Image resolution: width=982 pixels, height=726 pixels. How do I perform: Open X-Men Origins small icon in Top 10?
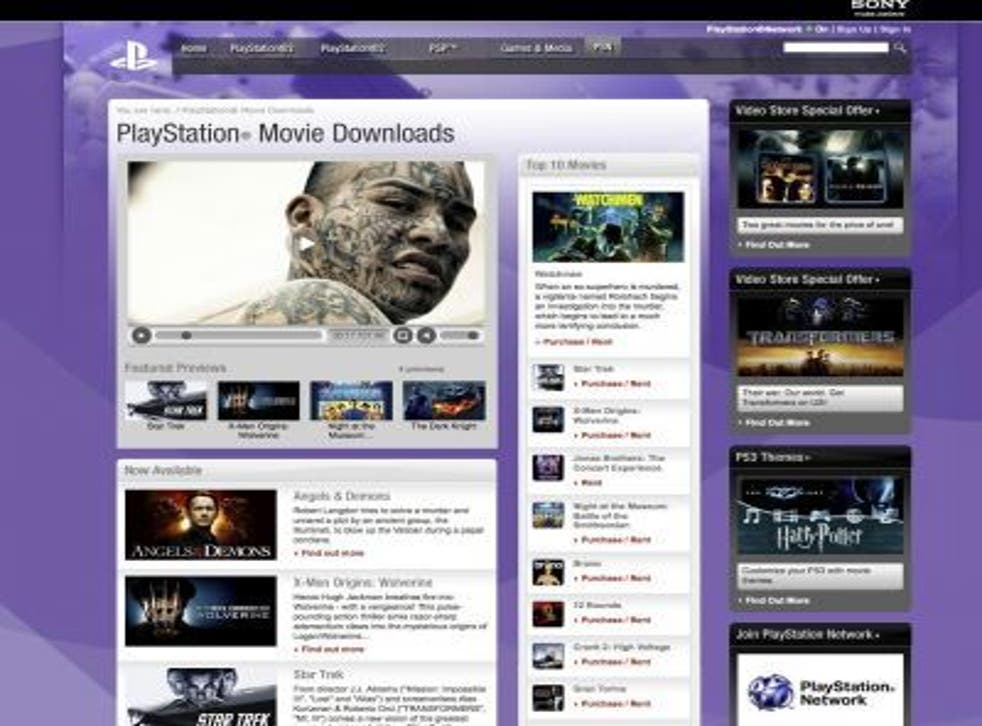[x=548, y=420]
